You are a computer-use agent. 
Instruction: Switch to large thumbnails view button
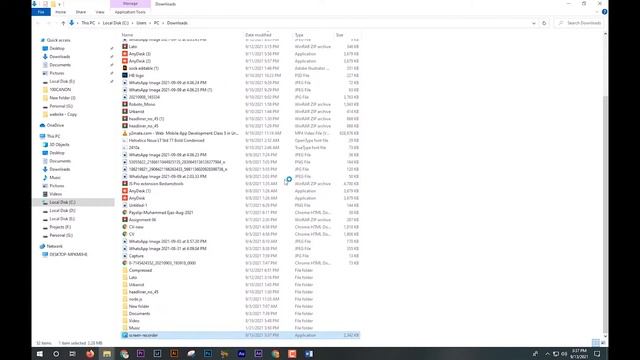pyautogui.click(x=603, y=343)
